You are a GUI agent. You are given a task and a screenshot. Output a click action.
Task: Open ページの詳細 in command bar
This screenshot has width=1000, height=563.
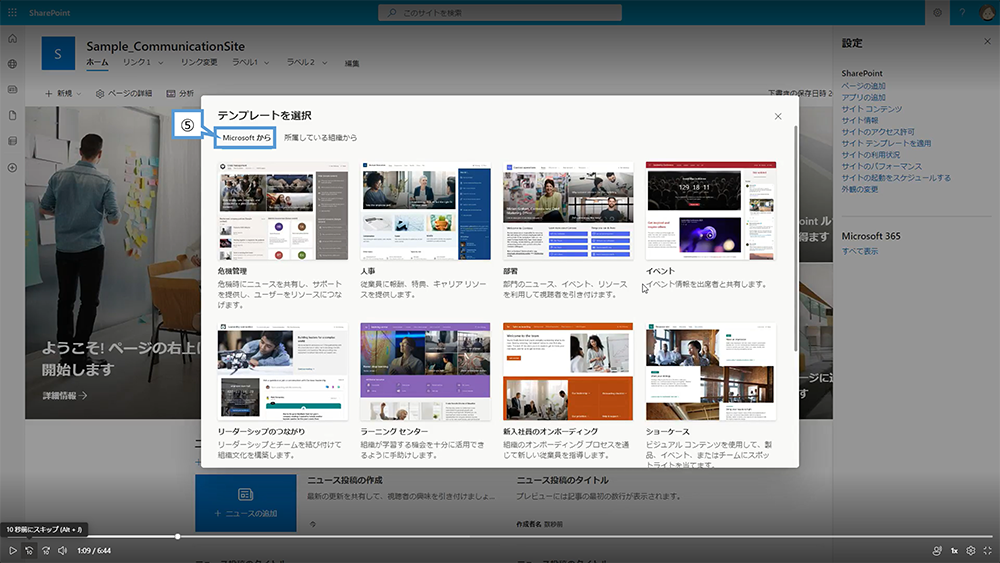124,93
